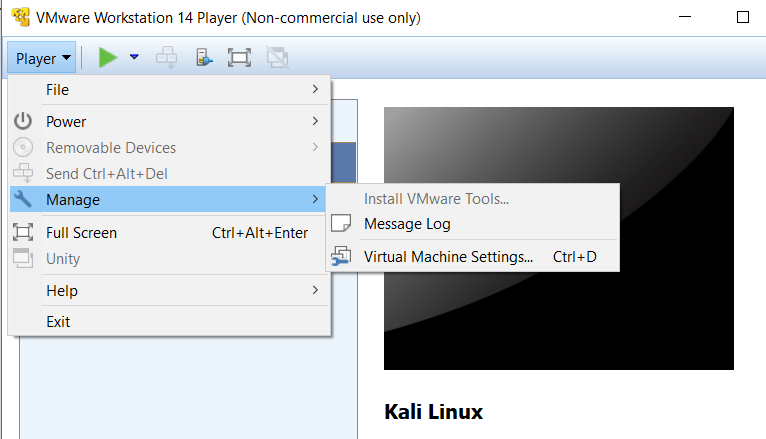
Task: Click the removable devices toolbar icon
Action: 204,58
